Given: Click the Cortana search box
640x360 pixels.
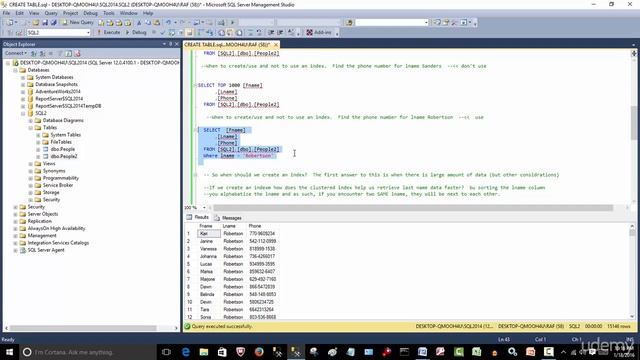Looking at the screenshot, I should point(88,352).
